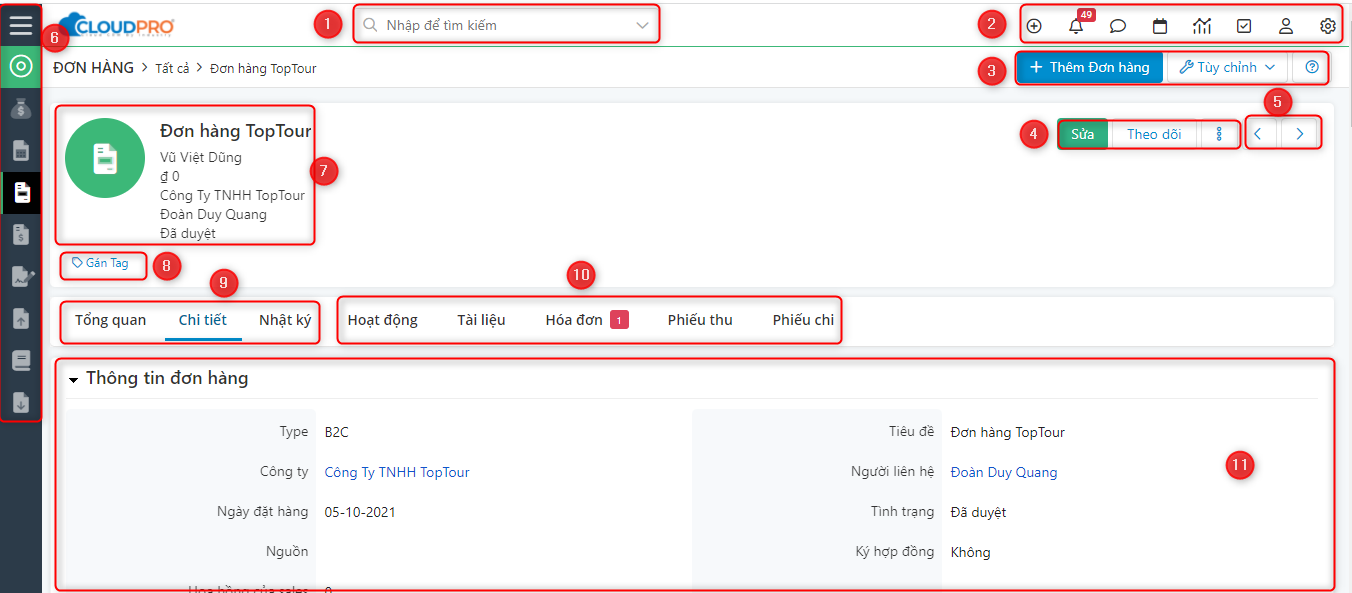Click the B2C type value

click(337, 433)
